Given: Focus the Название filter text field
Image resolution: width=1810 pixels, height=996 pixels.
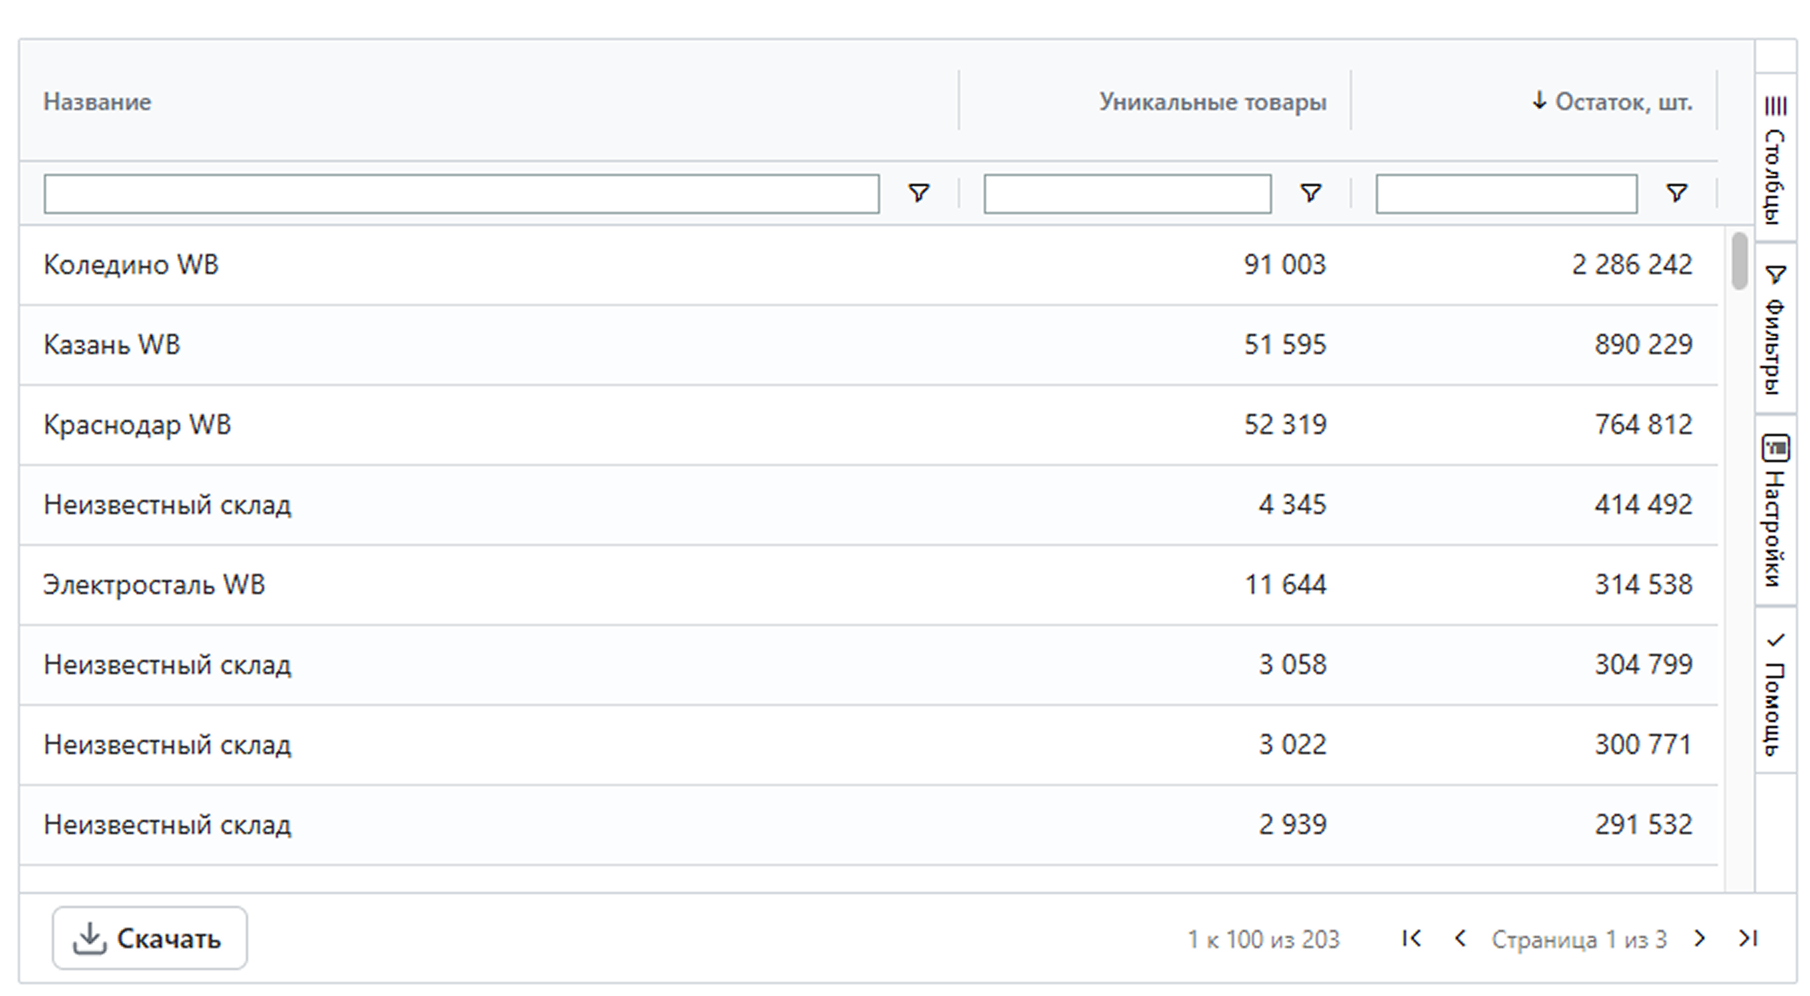Looking at the screenshot, I should point(461,194).
